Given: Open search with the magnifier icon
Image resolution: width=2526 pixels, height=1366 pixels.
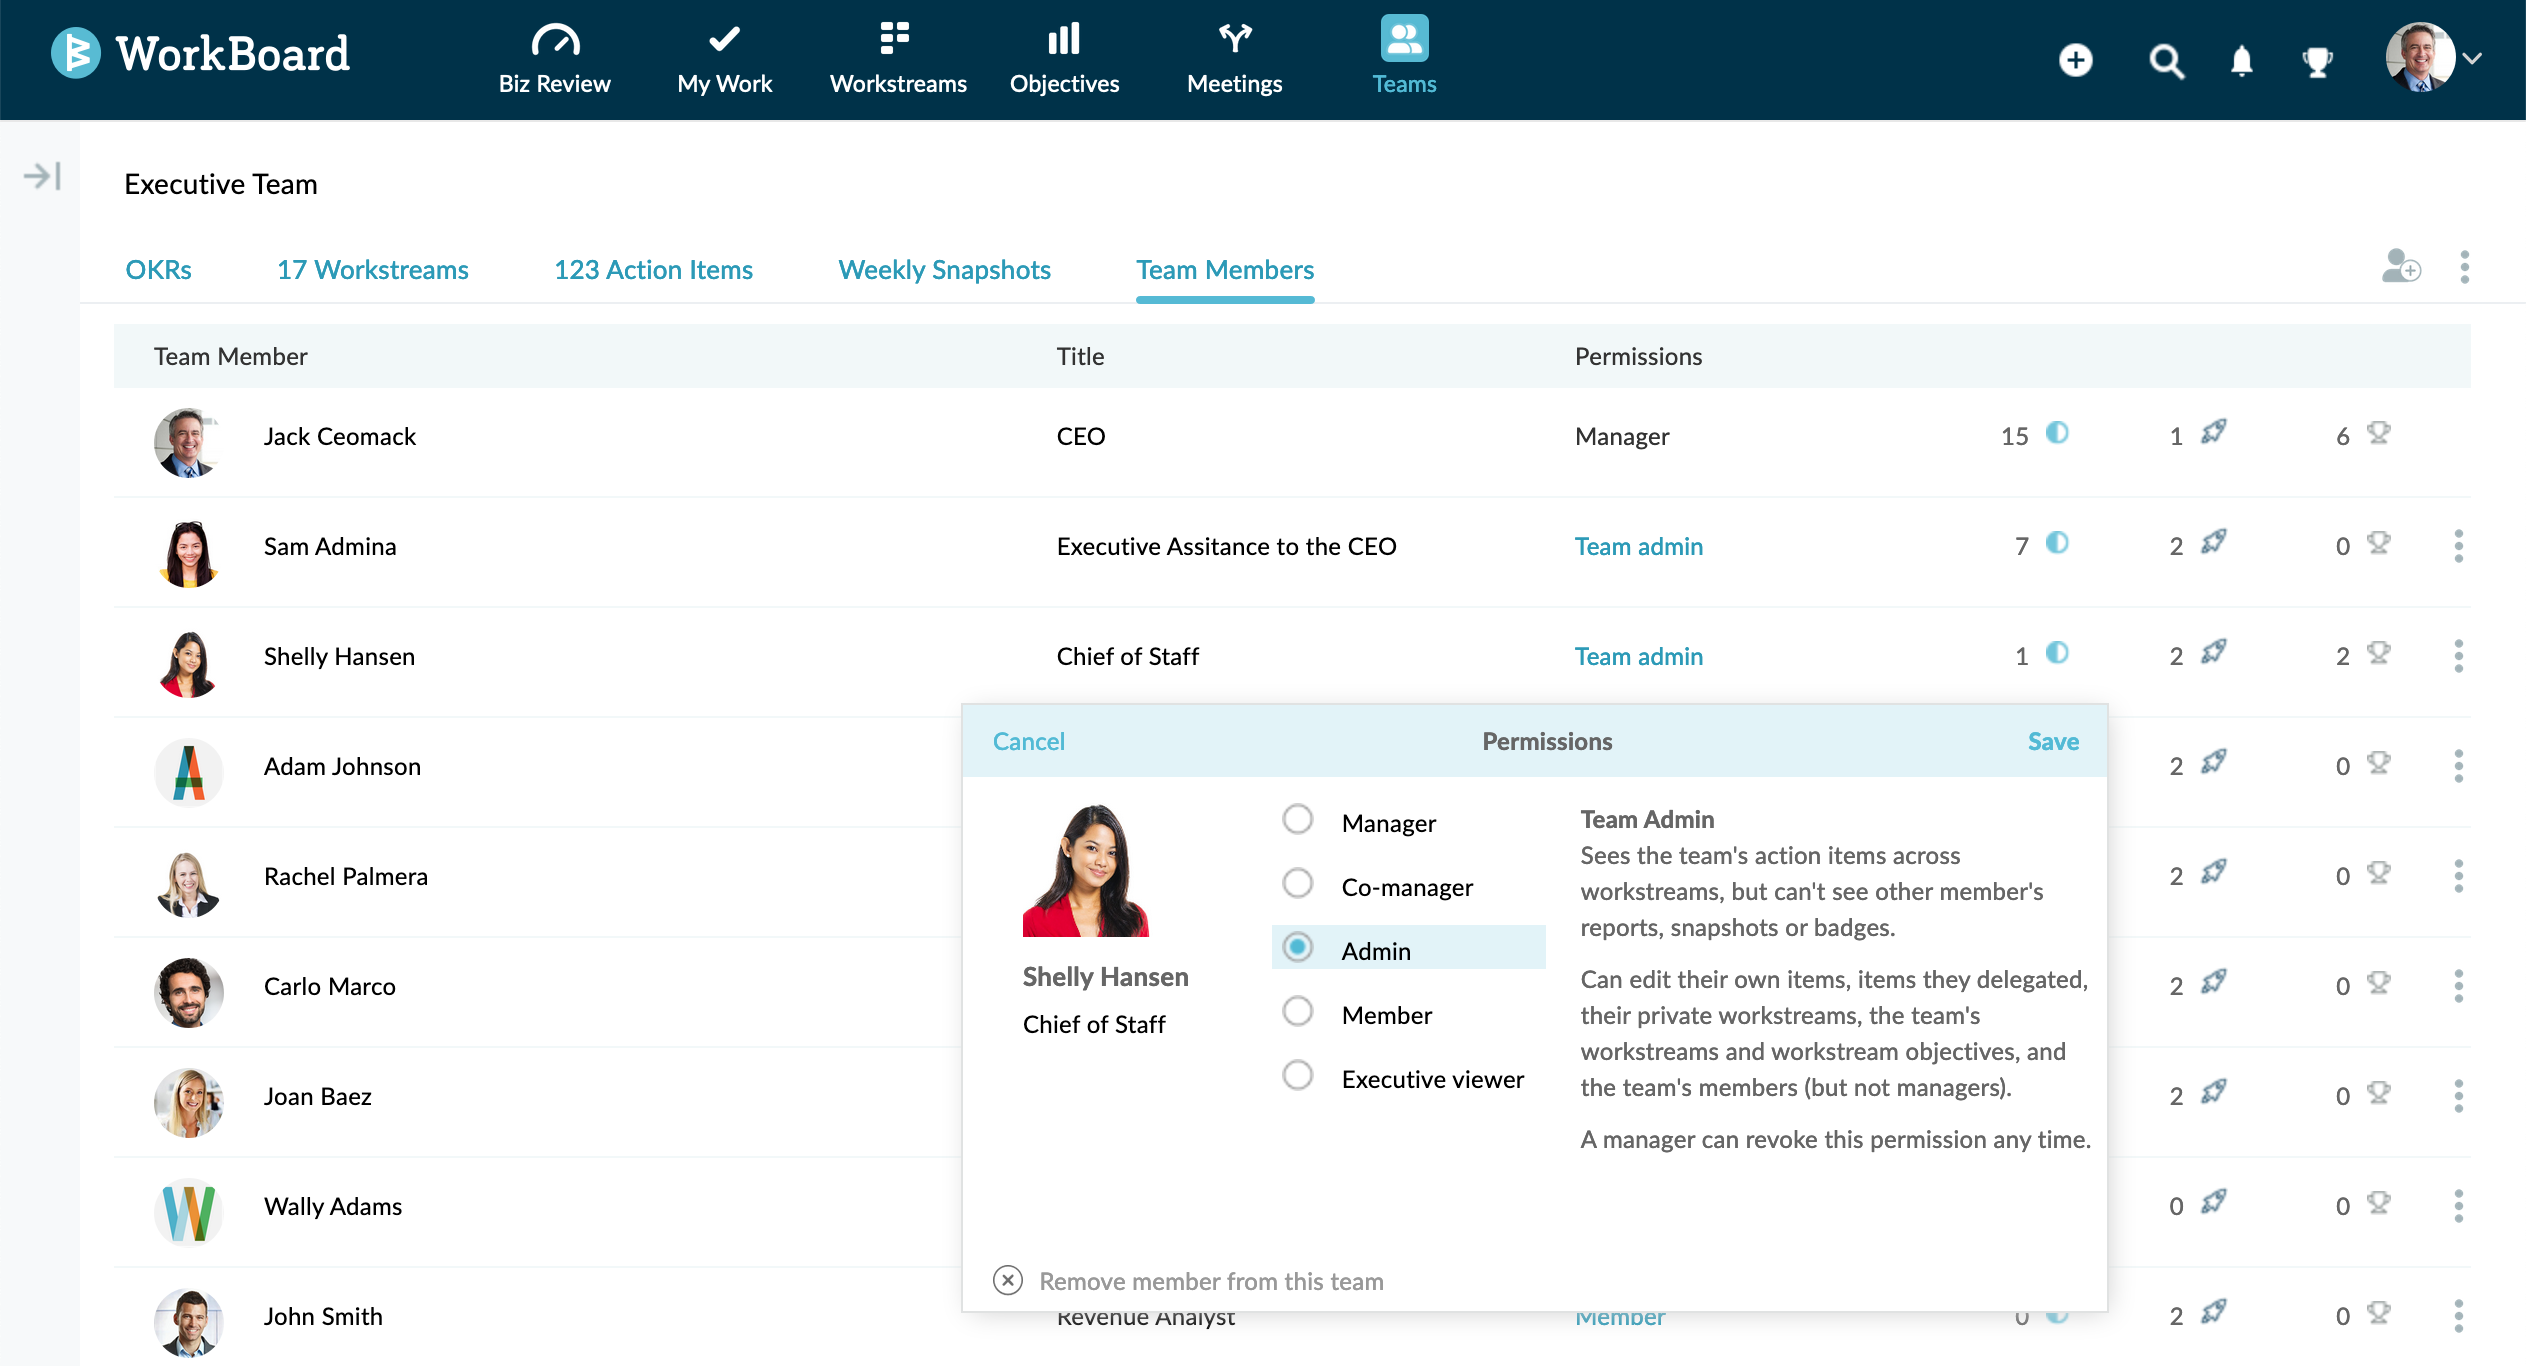Looking at the screenshot, I should [2165, 62].
